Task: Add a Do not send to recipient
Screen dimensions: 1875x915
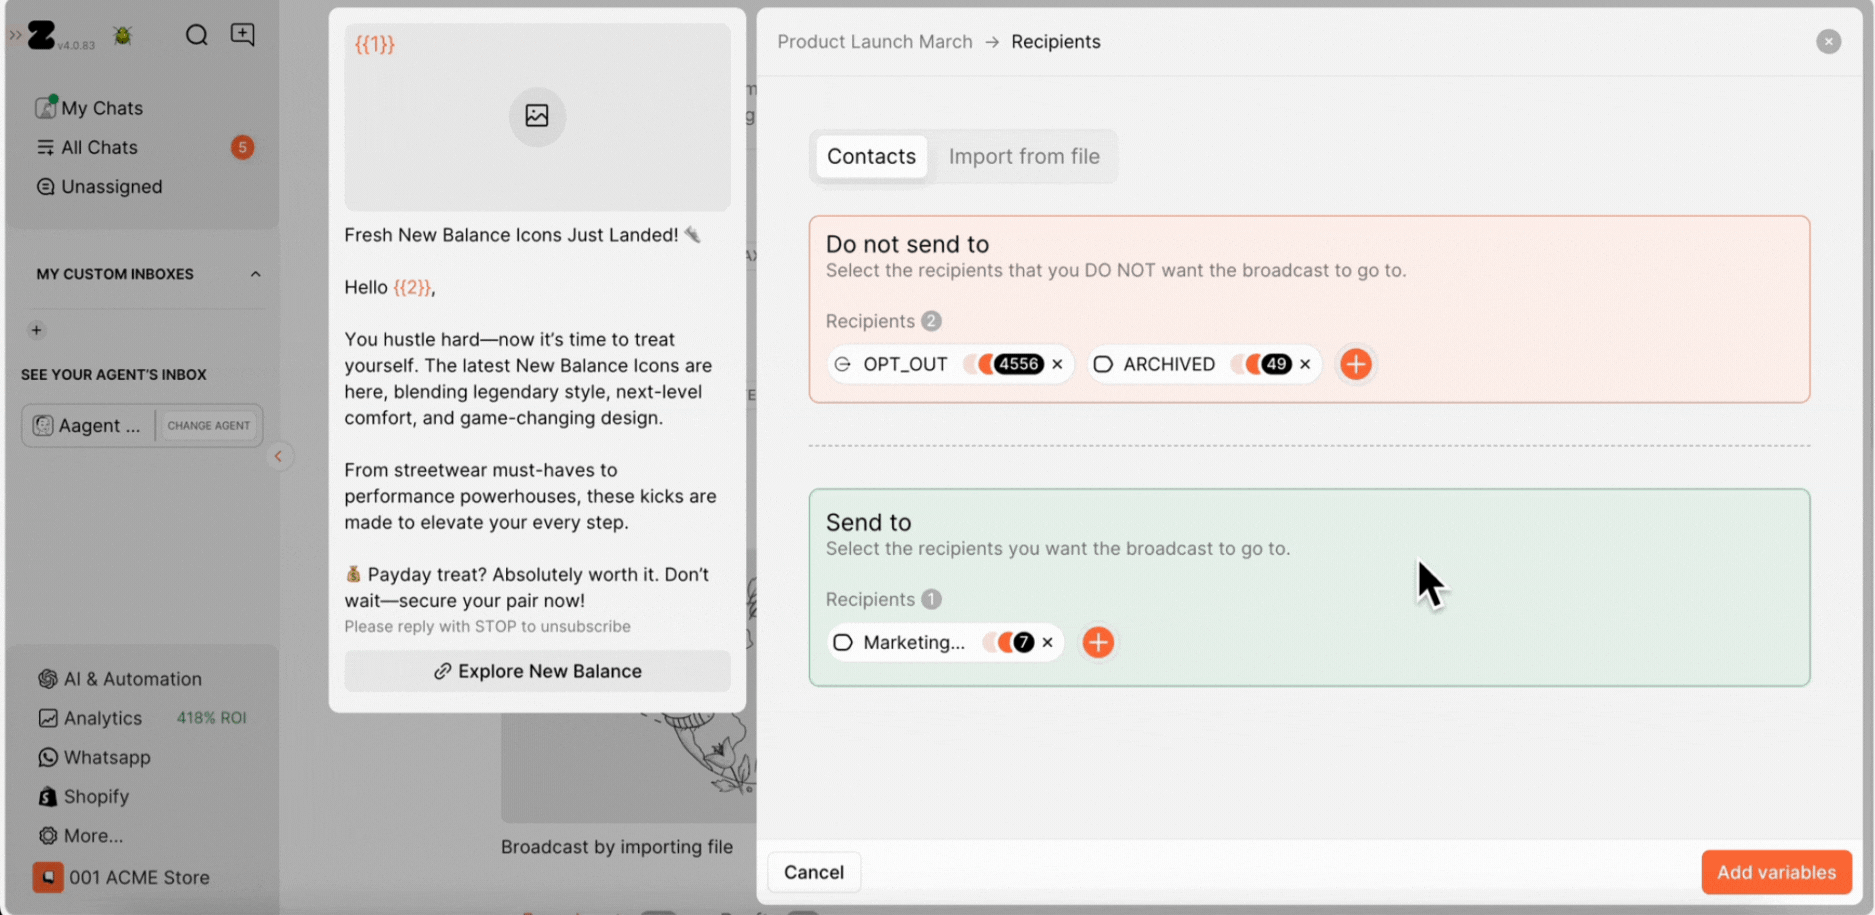Action: 1355,364
